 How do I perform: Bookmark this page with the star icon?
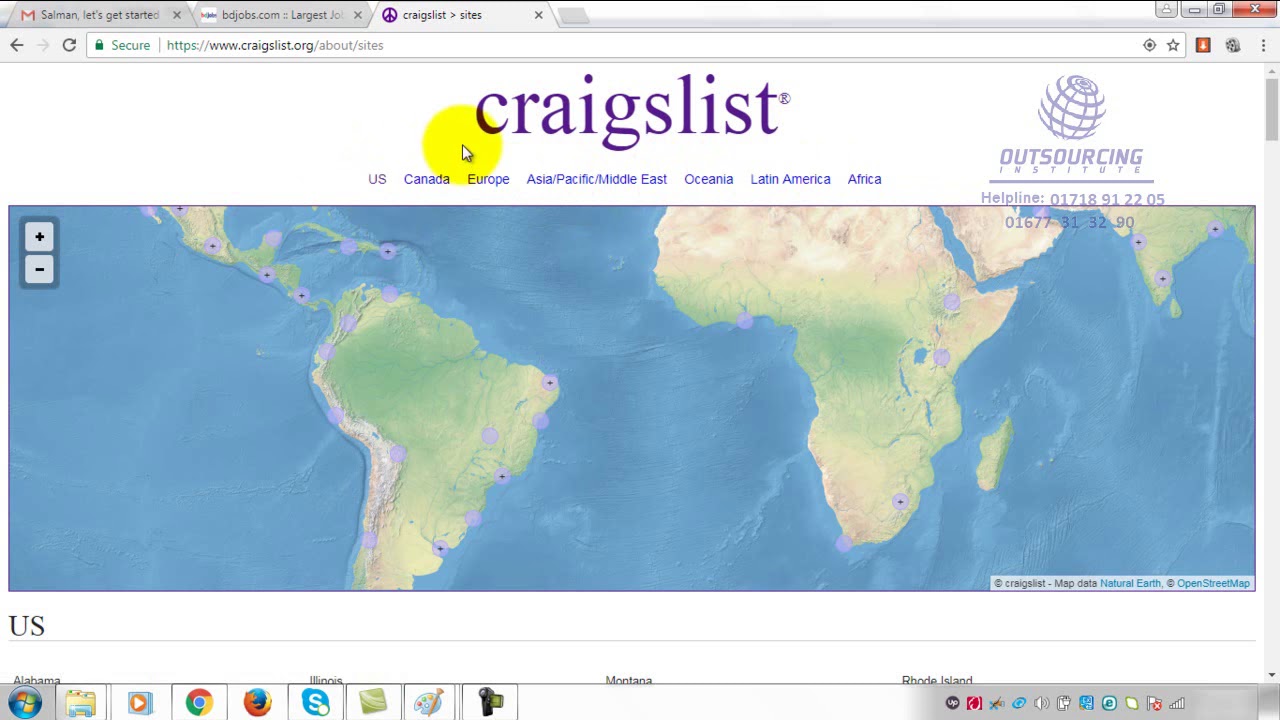(x=1173, y=45)
